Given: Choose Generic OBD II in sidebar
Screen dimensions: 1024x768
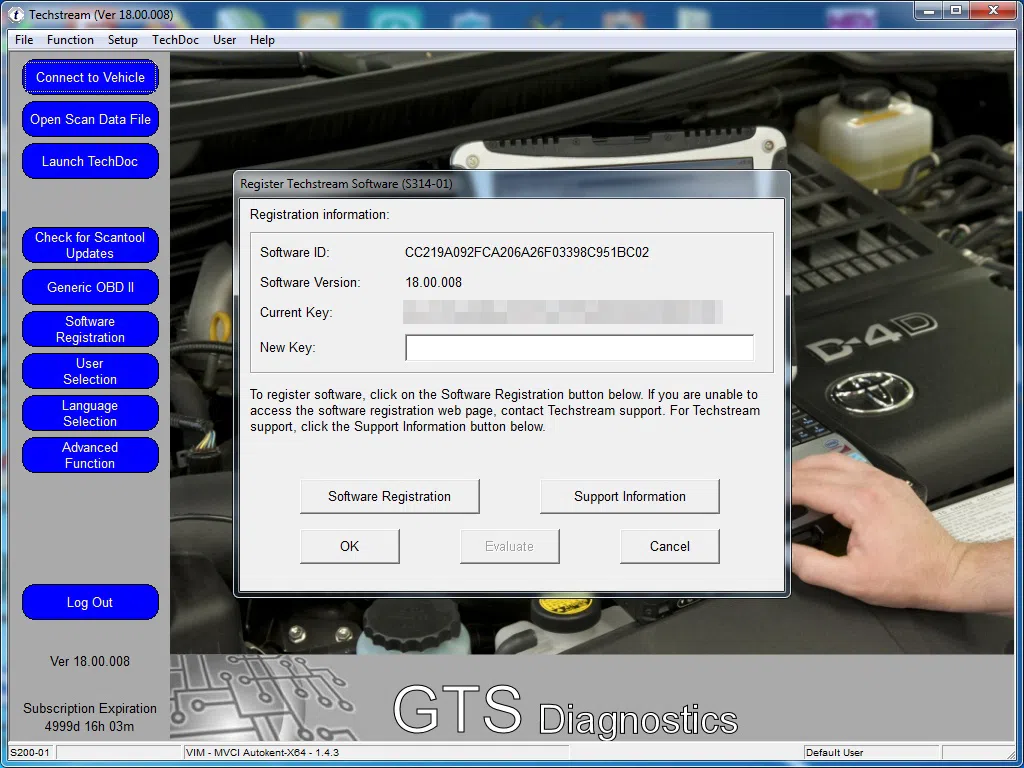Looking at the screenshot, I should [90, 287].
